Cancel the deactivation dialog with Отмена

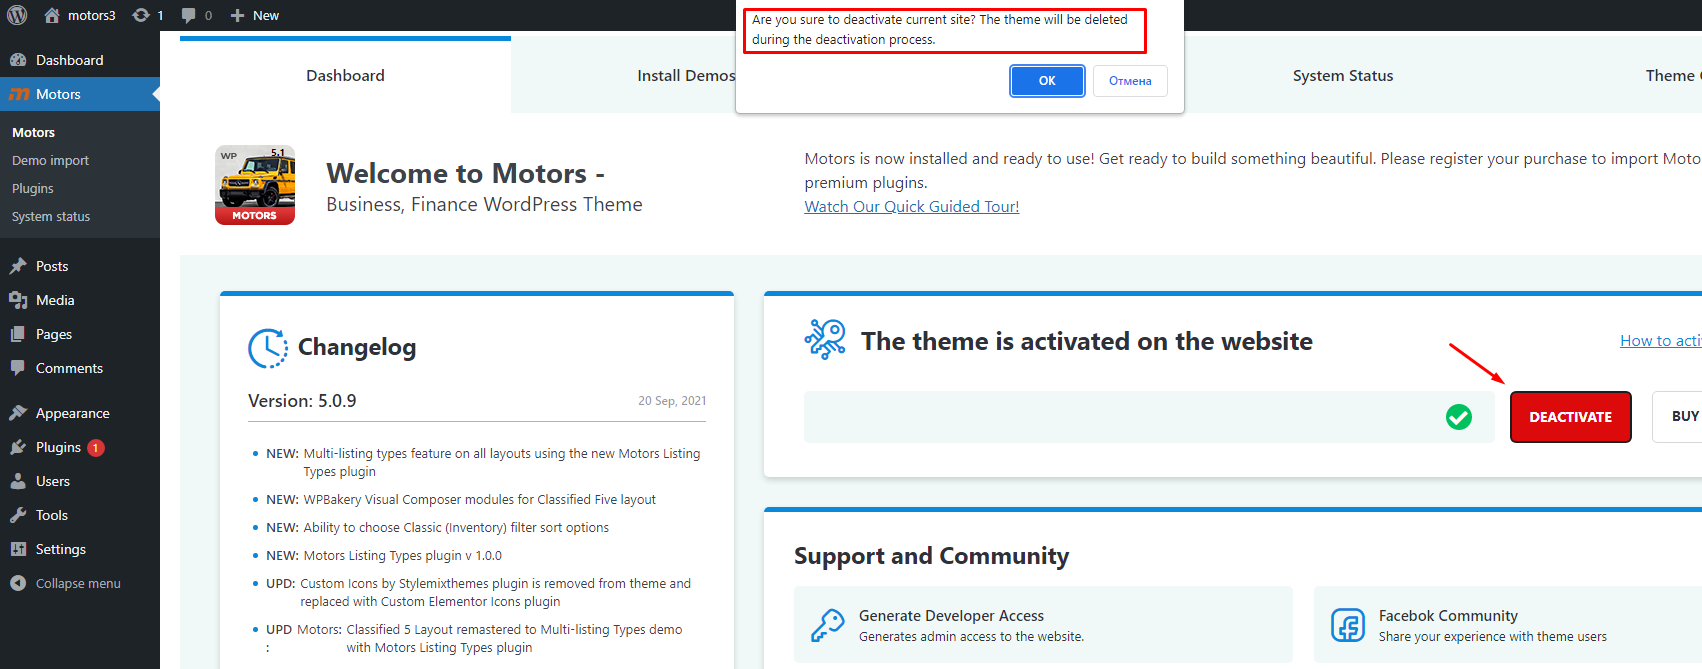tap(1129, 81)
